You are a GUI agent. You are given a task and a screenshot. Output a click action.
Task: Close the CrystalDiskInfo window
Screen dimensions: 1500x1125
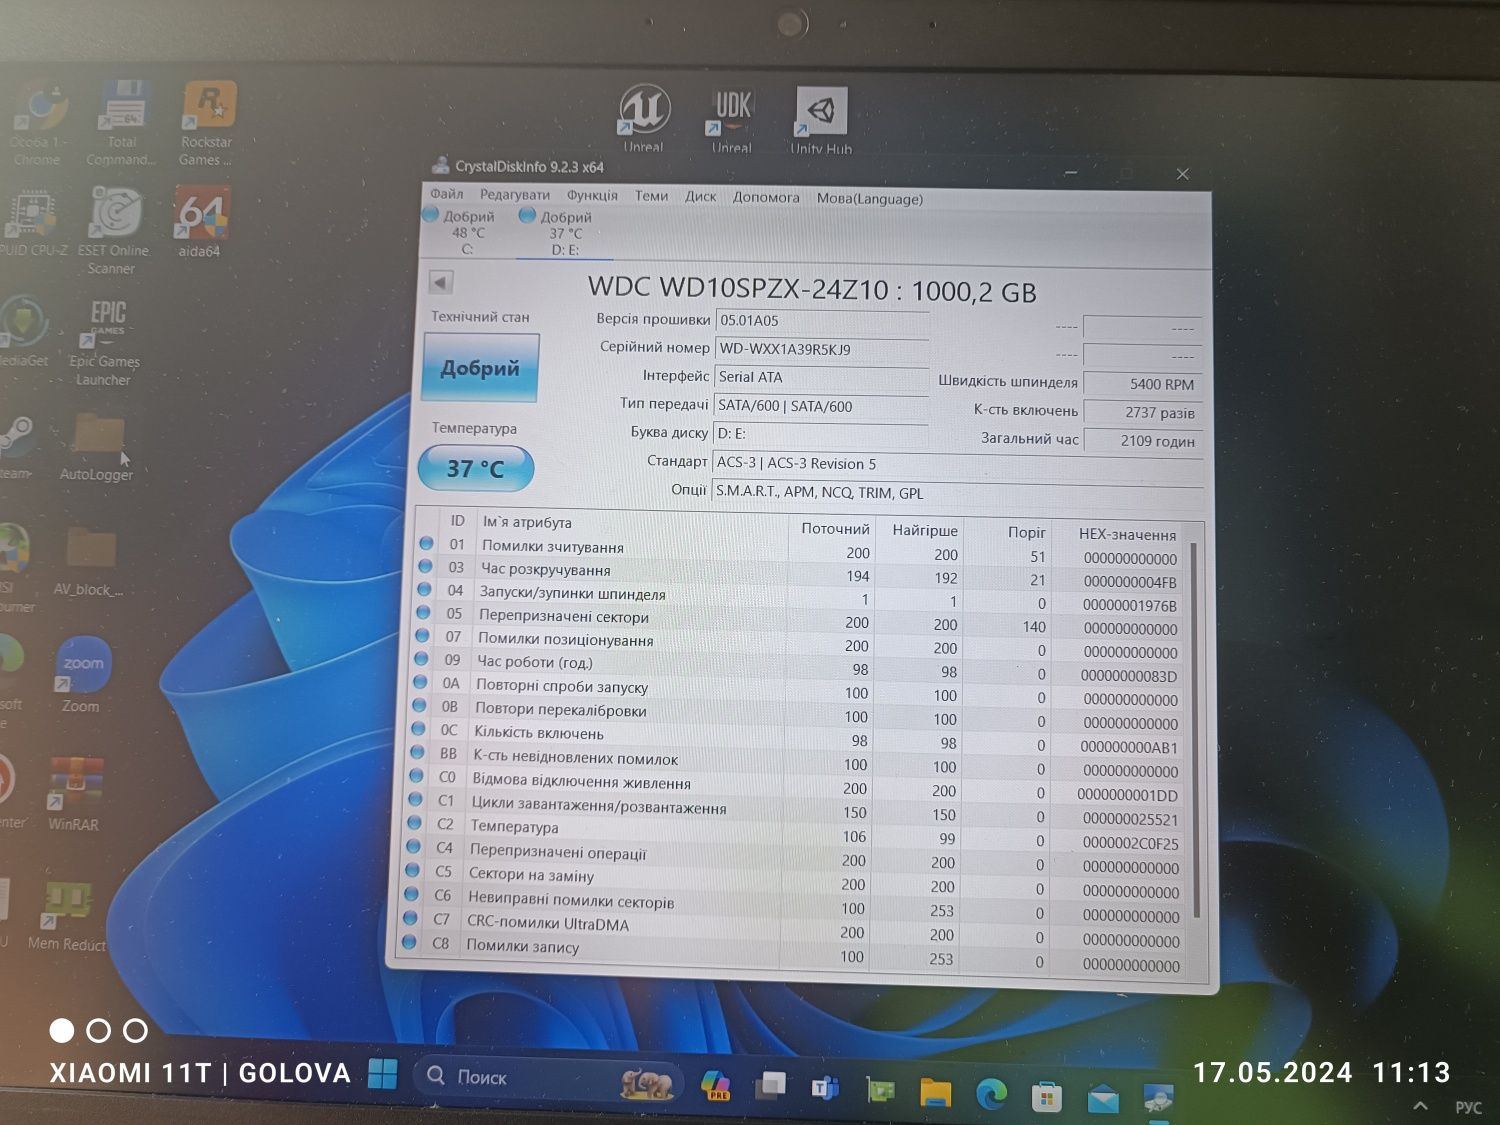[1183, 174]
